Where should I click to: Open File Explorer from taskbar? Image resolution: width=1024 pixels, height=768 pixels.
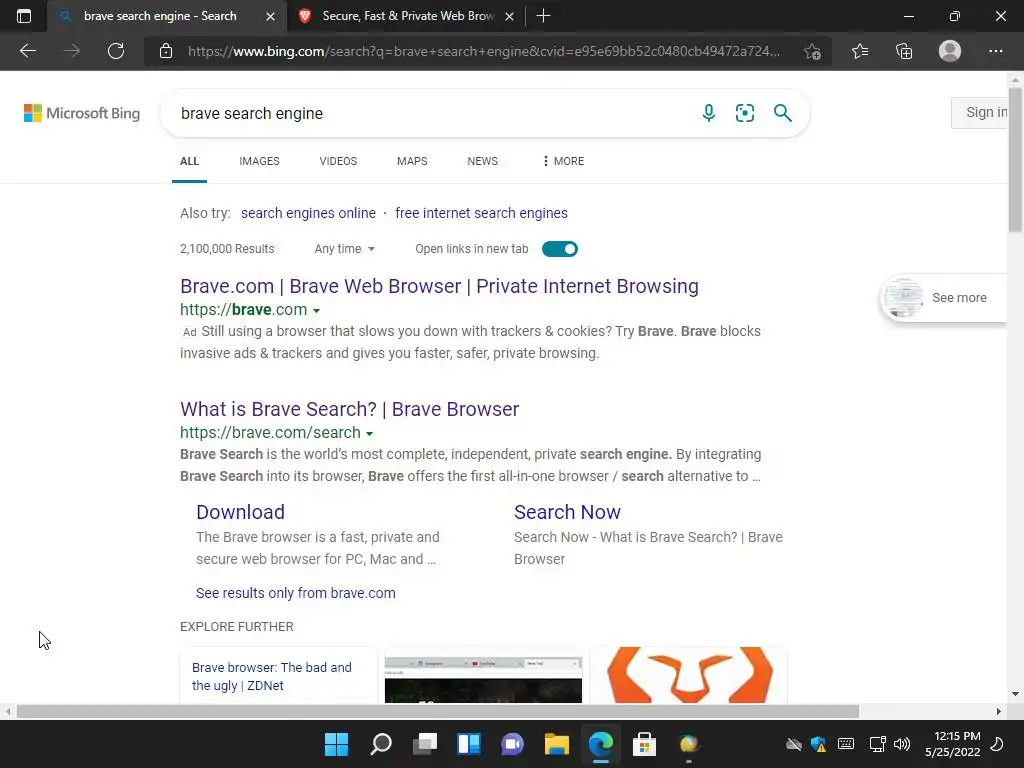click(x=556, y=744)
